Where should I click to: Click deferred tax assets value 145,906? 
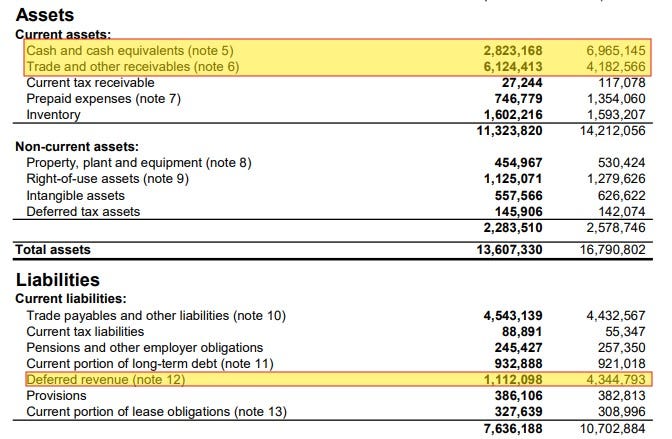519,212
